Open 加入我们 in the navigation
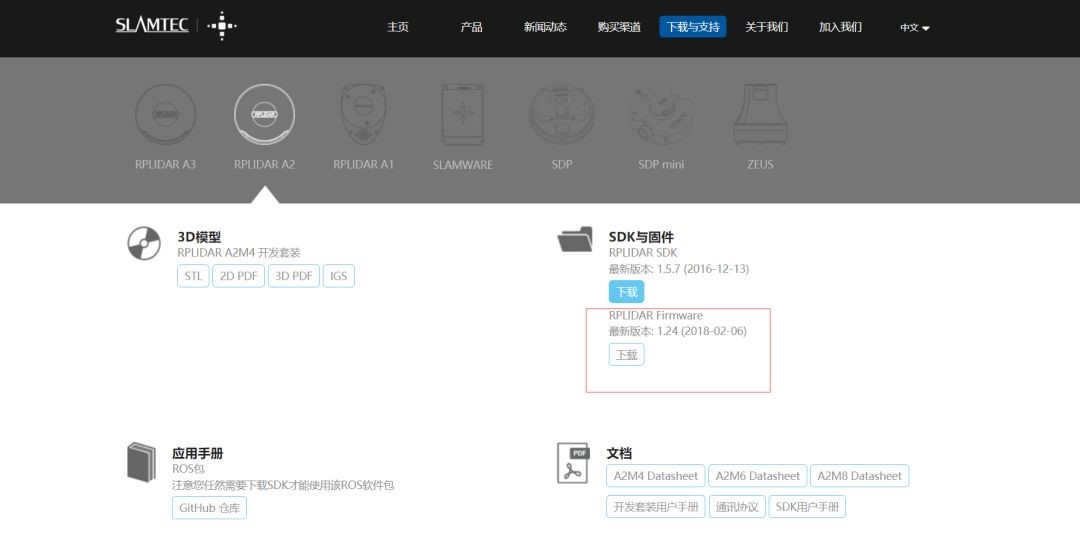Screen dimensions: 1080x547 click(x=840, y=27)
